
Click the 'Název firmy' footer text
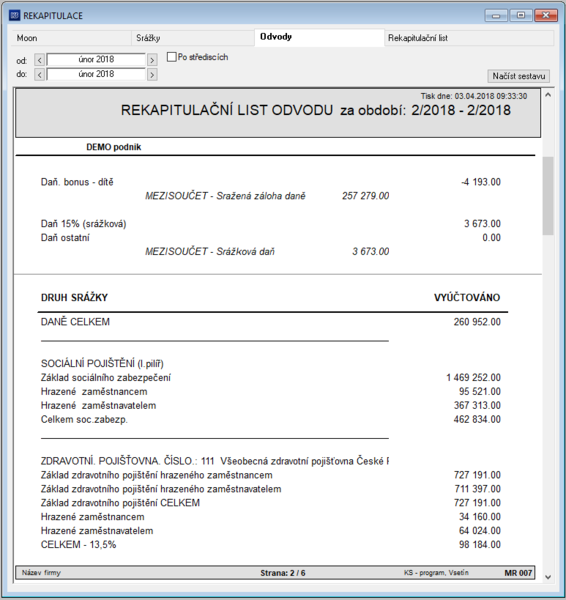[41, 573]
